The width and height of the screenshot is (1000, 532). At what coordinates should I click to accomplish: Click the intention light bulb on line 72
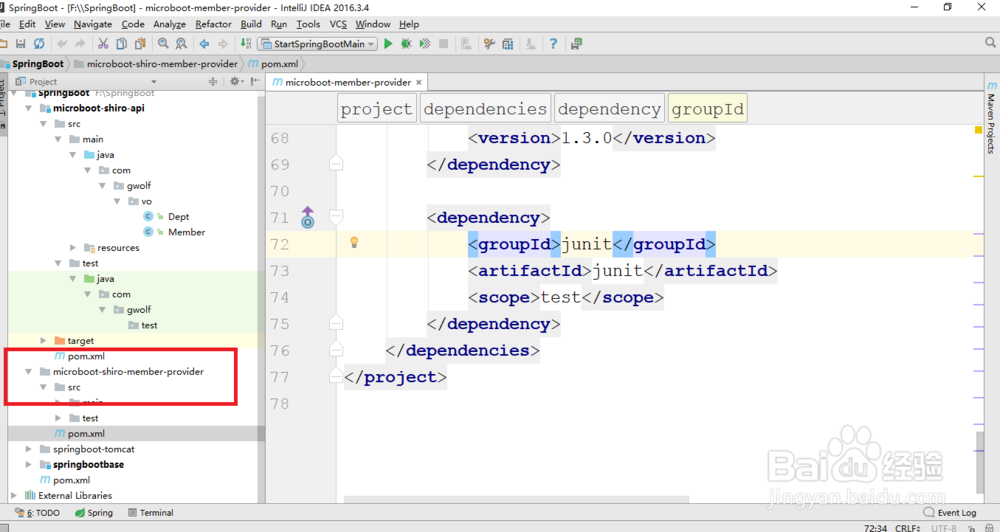click(x=354, y=242)
